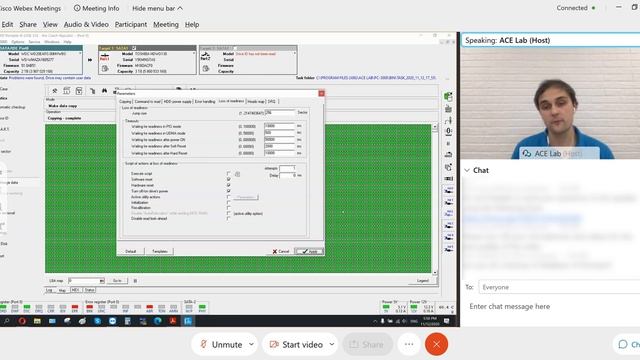Click Hide menu bar toggle

point(157,8)
